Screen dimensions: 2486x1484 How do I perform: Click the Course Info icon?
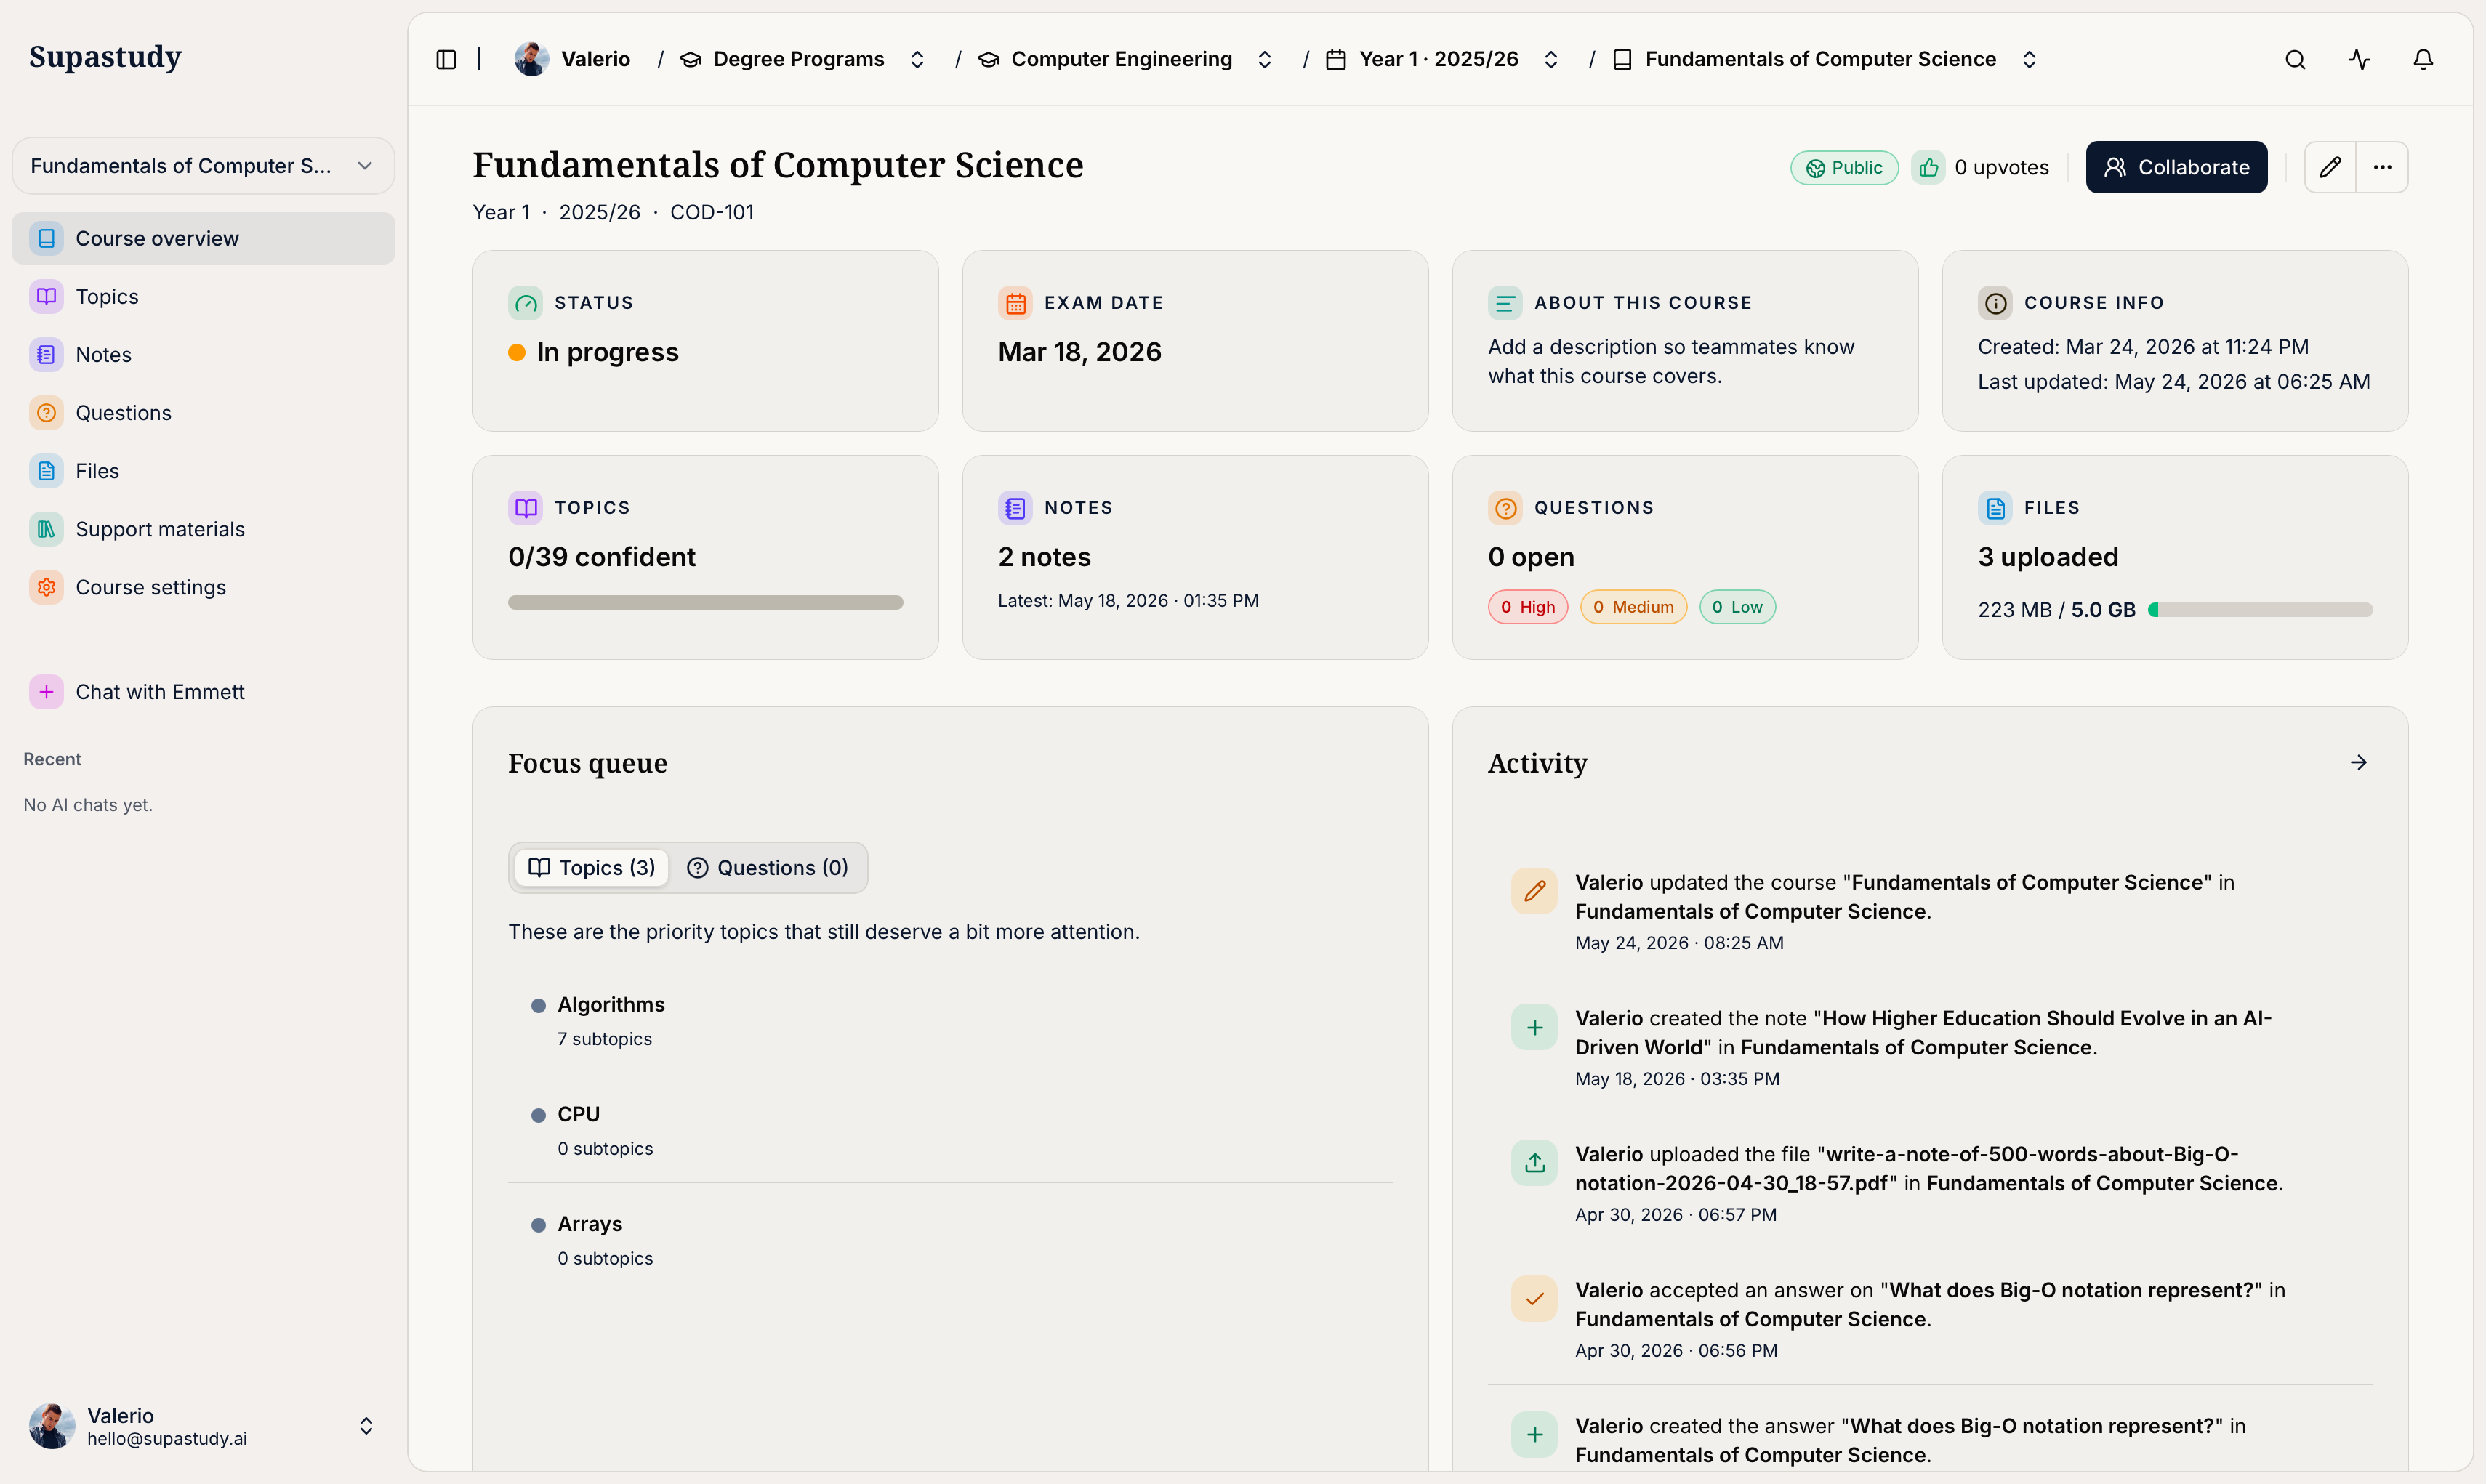(x=1996, y=303)
